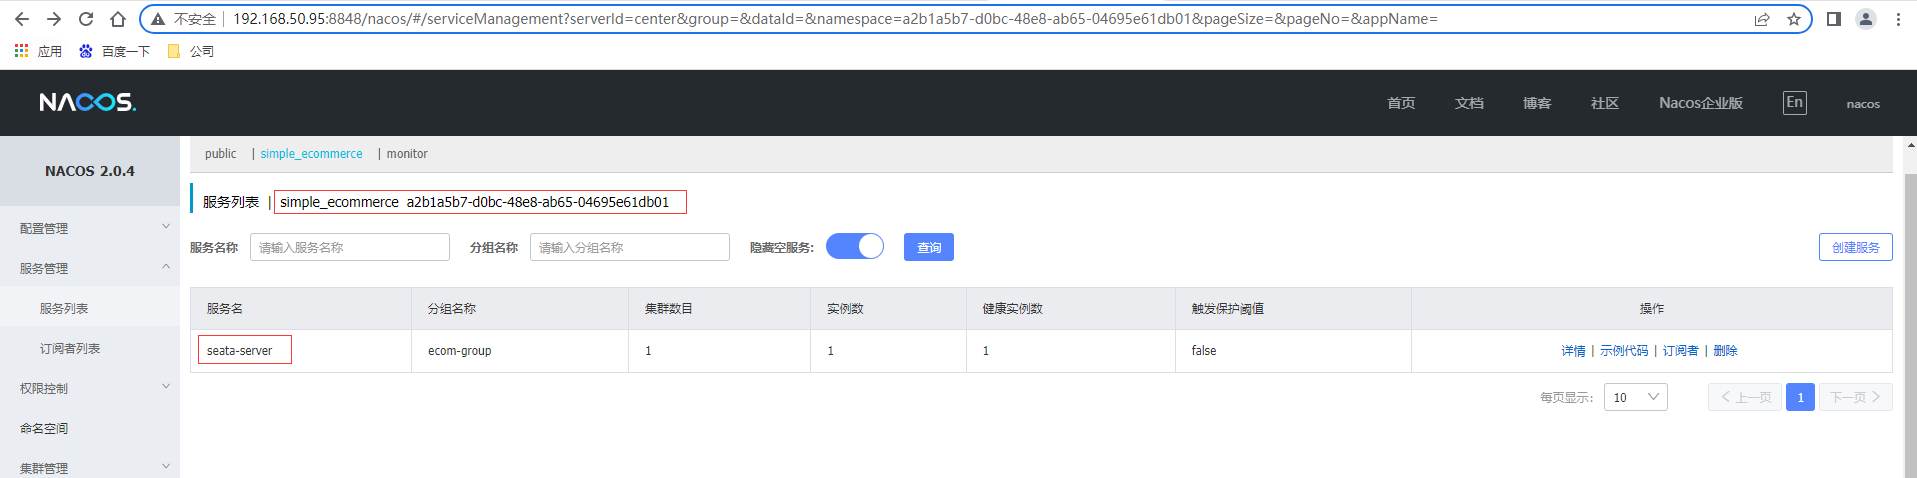The image size is (1917, 478).
Task: Click the browser forward arrow
Action: (x=54, y=19)
